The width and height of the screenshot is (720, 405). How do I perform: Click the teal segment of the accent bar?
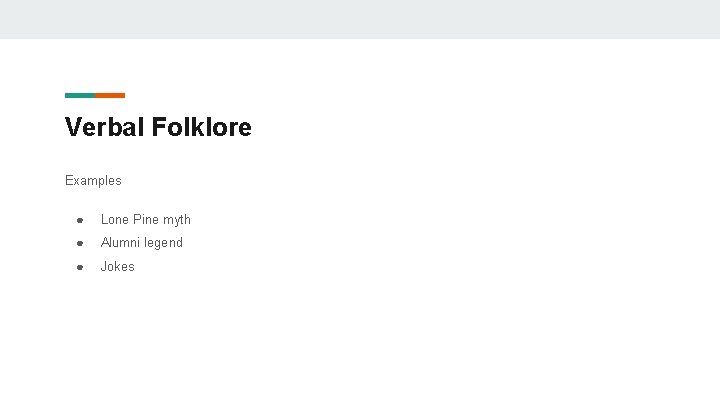point(80,95)
